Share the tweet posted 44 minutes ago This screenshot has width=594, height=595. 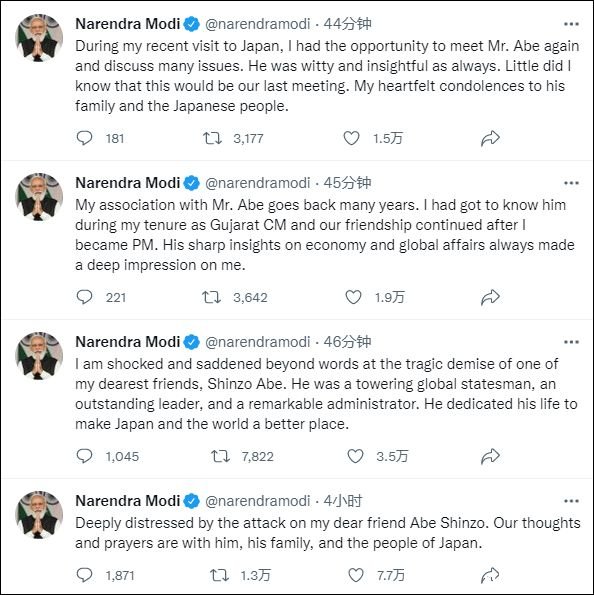(490, 138)
